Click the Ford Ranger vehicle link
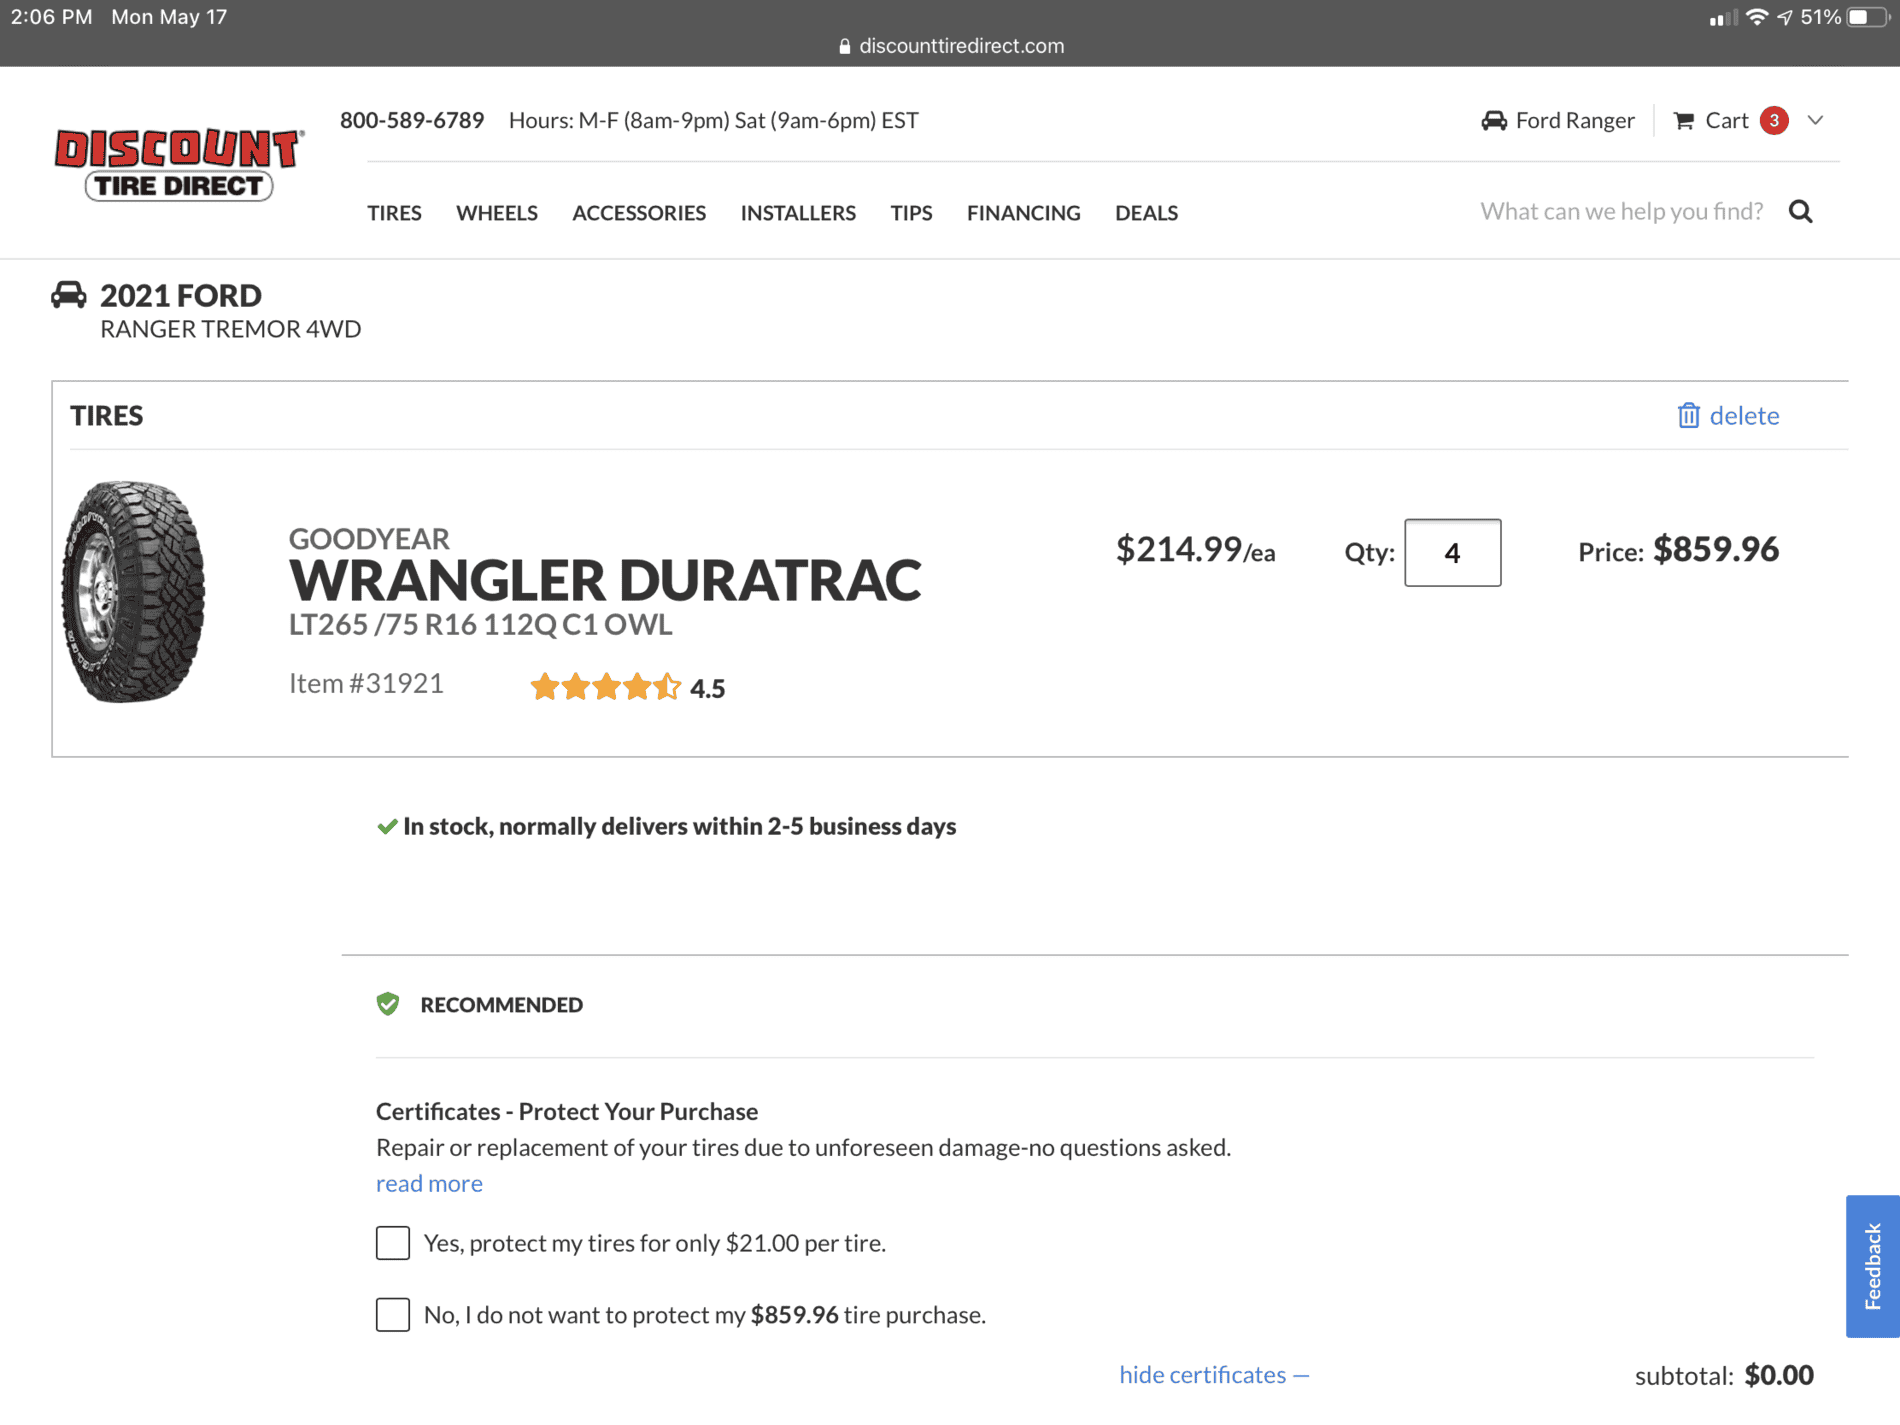 [x=1575, y=121]
